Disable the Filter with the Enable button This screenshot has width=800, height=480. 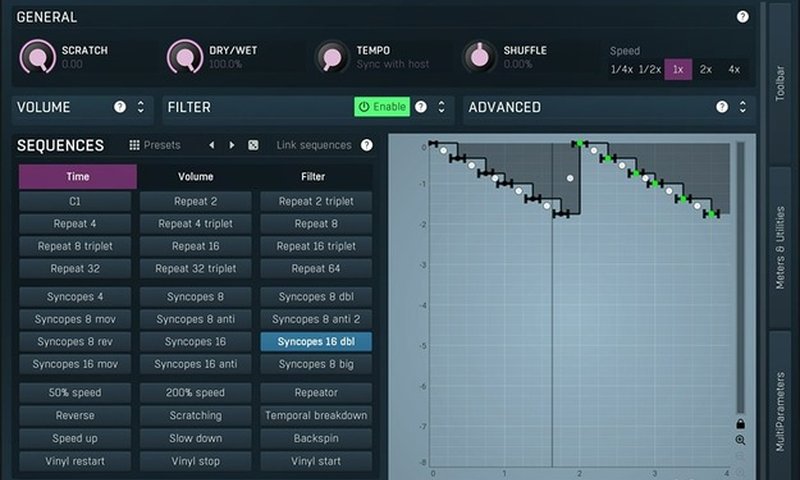click(x=382, y=107)
